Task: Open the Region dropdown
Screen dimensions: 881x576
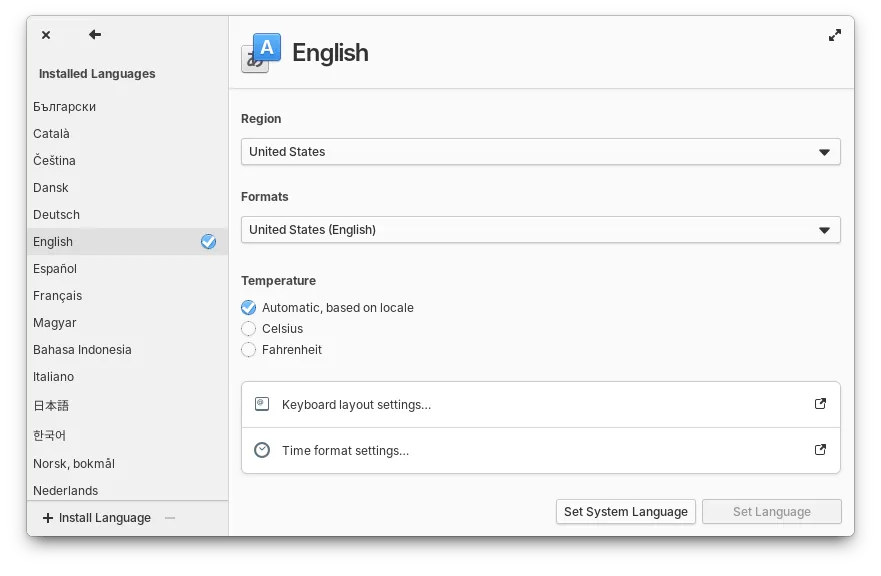Action: click(x=540, y=151)
